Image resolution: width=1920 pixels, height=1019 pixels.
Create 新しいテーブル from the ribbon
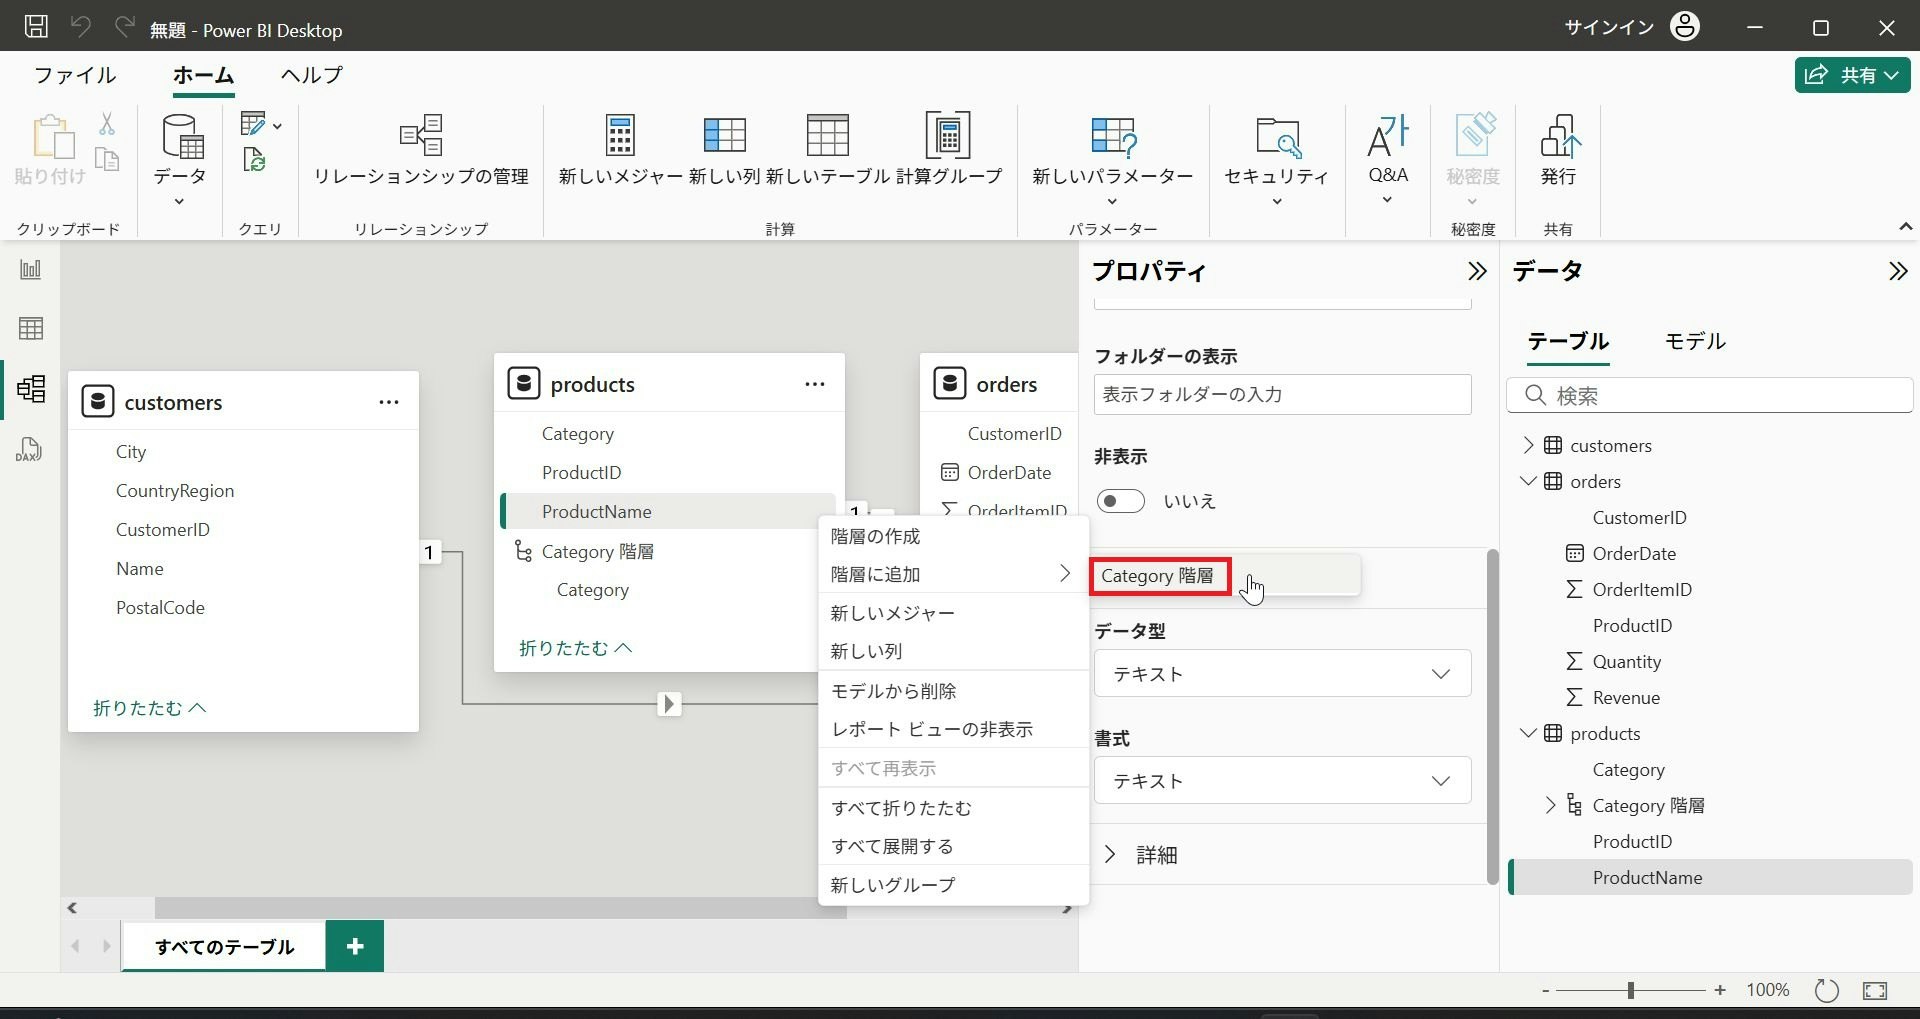click(x=828, y=150)
